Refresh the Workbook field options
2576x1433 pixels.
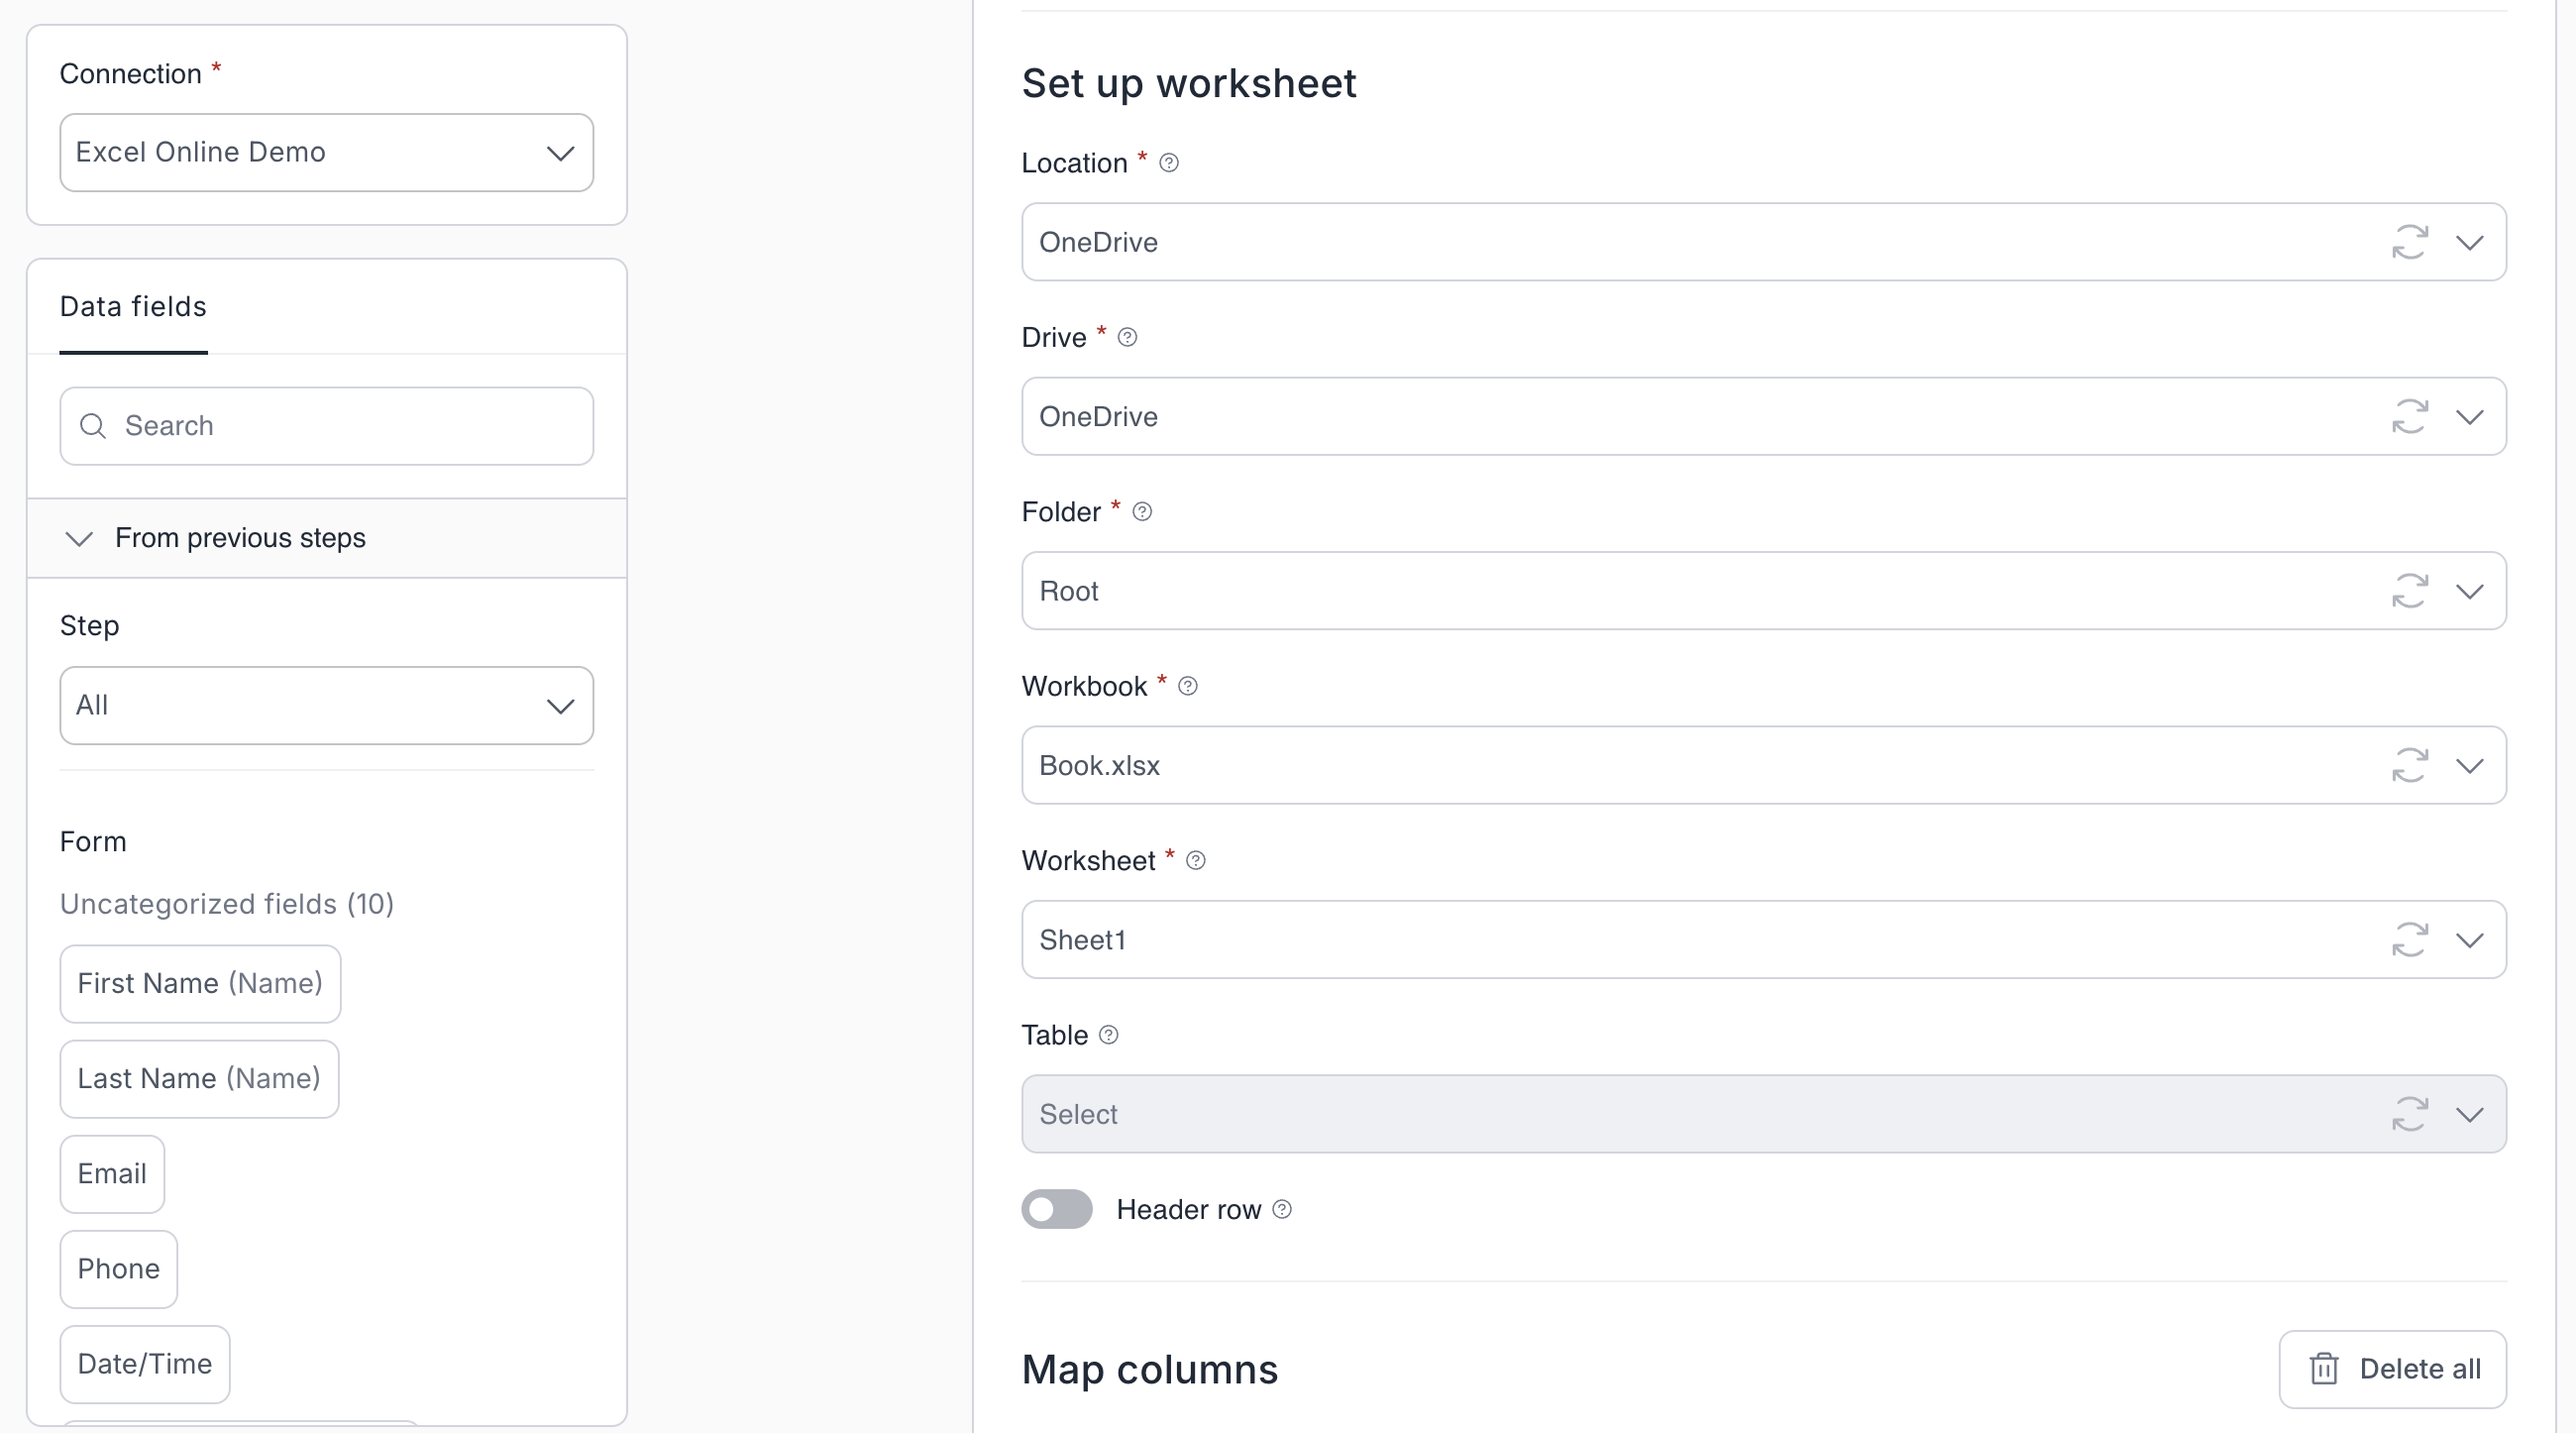(x=2409, y=765)
